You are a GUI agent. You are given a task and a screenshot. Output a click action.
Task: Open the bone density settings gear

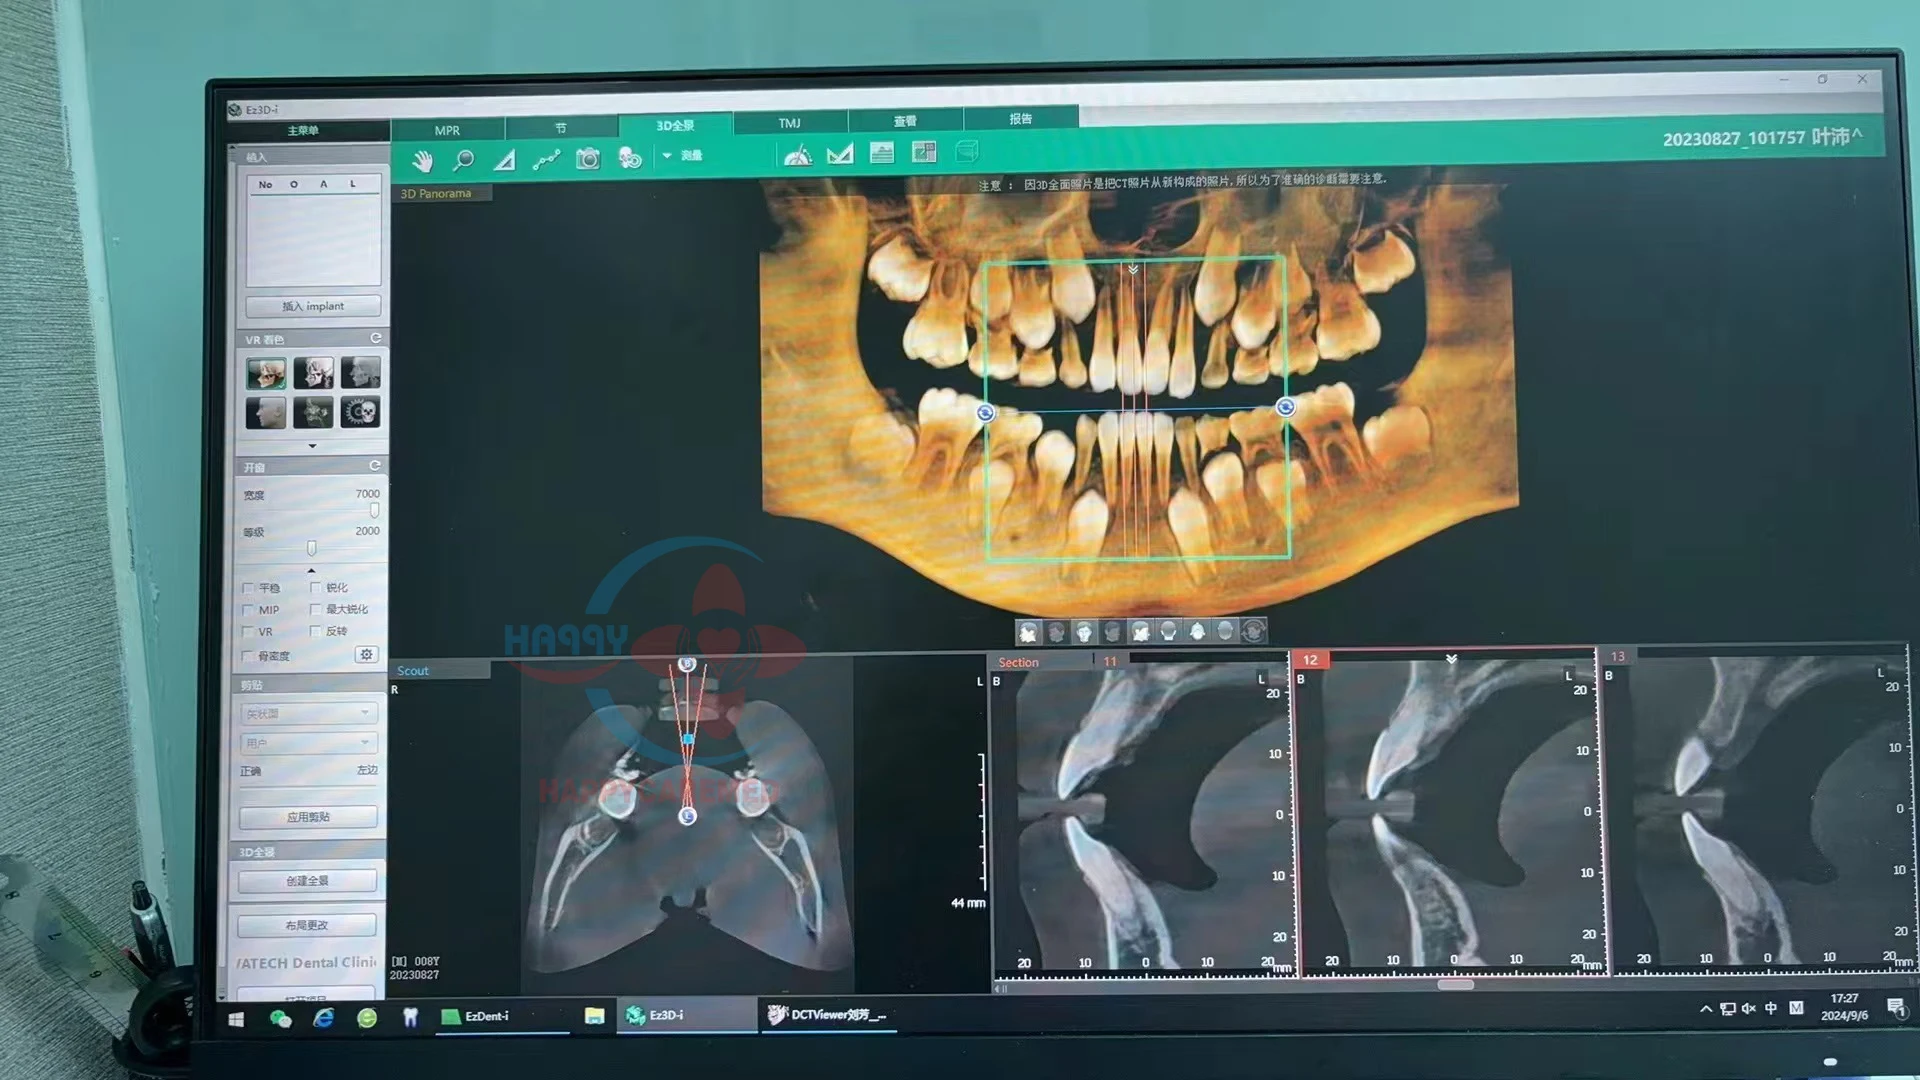pyautogui.click(x=366, y=654)
